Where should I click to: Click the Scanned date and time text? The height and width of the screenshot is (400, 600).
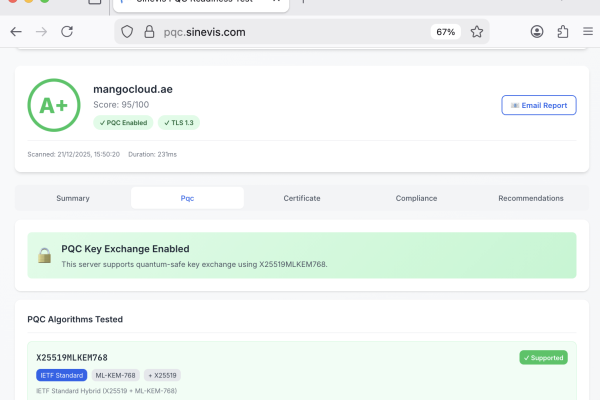click(73, 155)
